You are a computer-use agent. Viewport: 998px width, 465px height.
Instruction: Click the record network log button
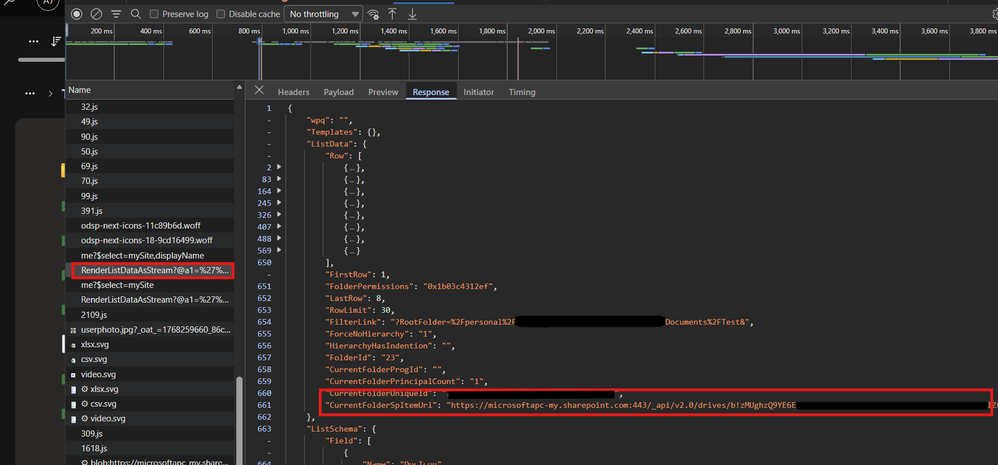coord(77,15)
